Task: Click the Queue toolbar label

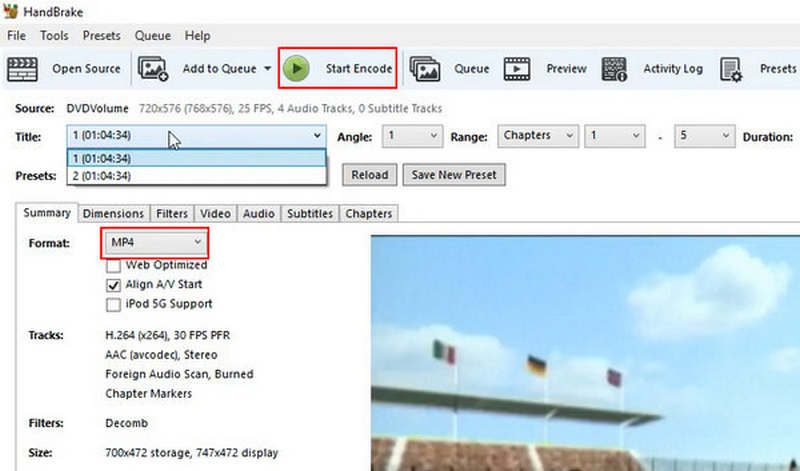Action: pyautogui.click(x=471, y=68)
